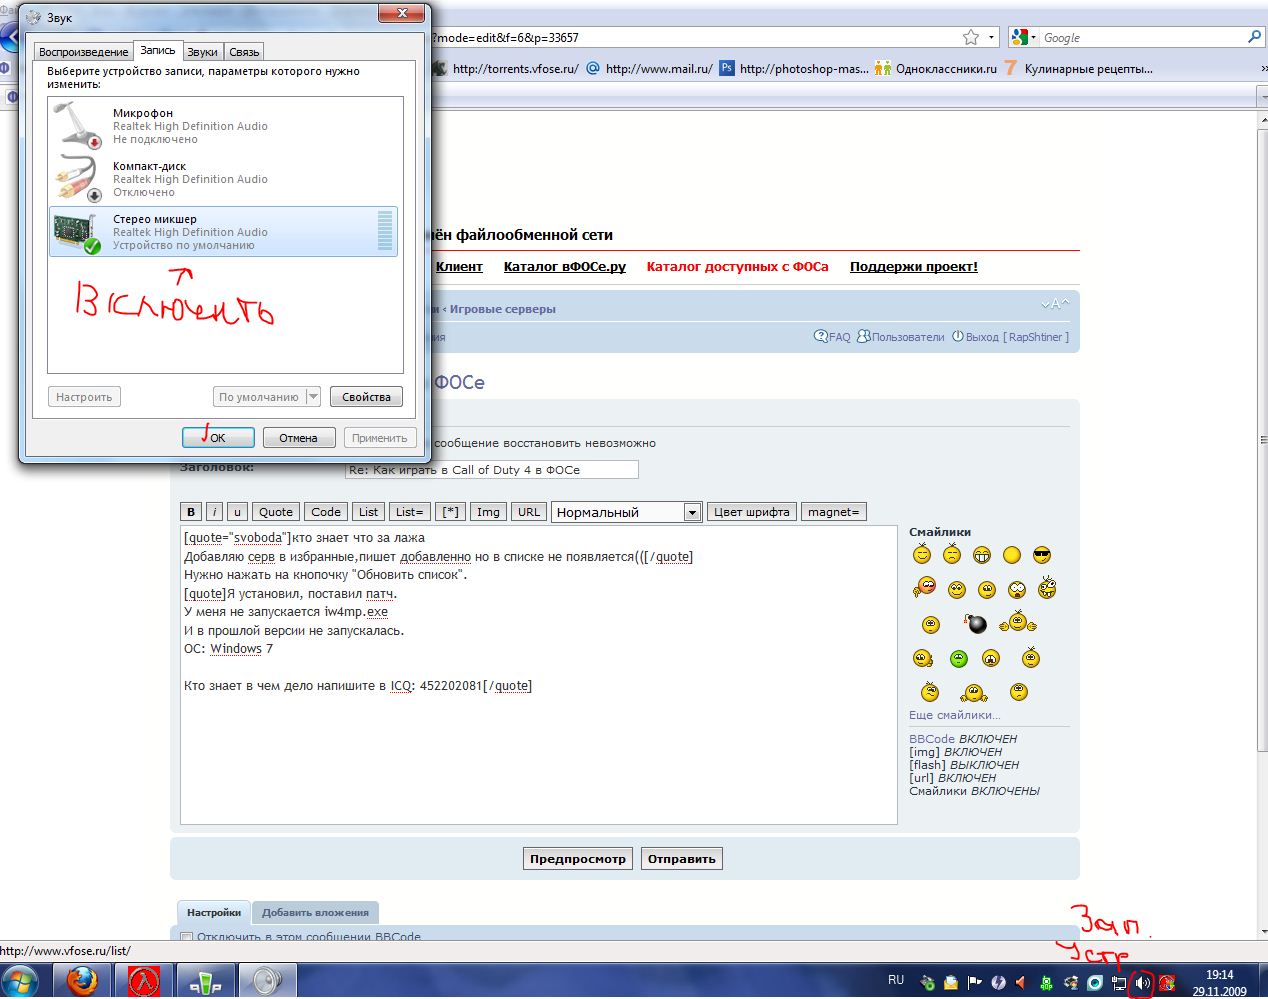
Task: Insert the sunglasses smiley
Action: [1042, 555]
